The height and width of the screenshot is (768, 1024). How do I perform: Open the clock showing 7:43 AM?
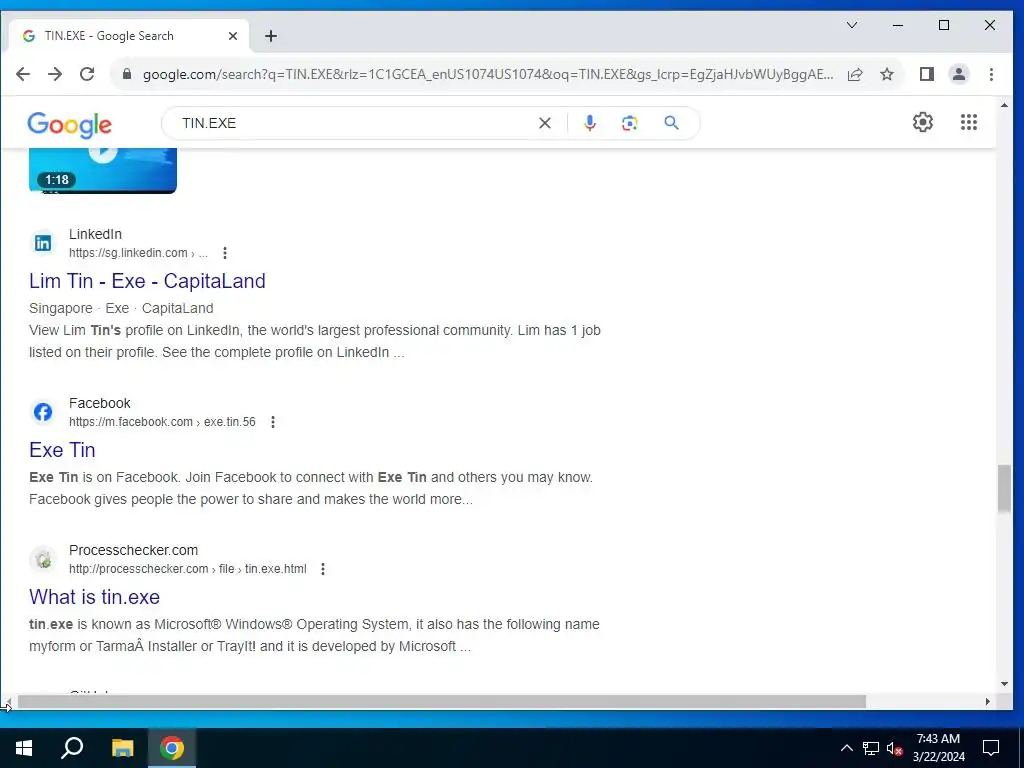tap(938, 748)
